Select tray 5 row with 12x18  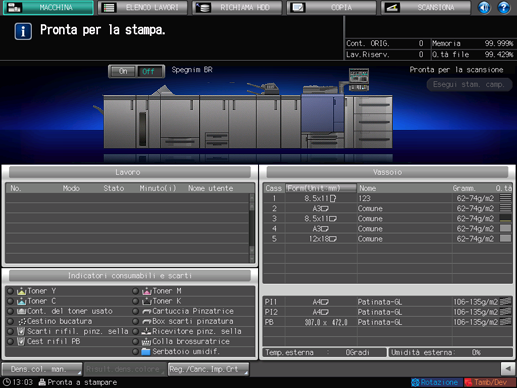[387, 239]
